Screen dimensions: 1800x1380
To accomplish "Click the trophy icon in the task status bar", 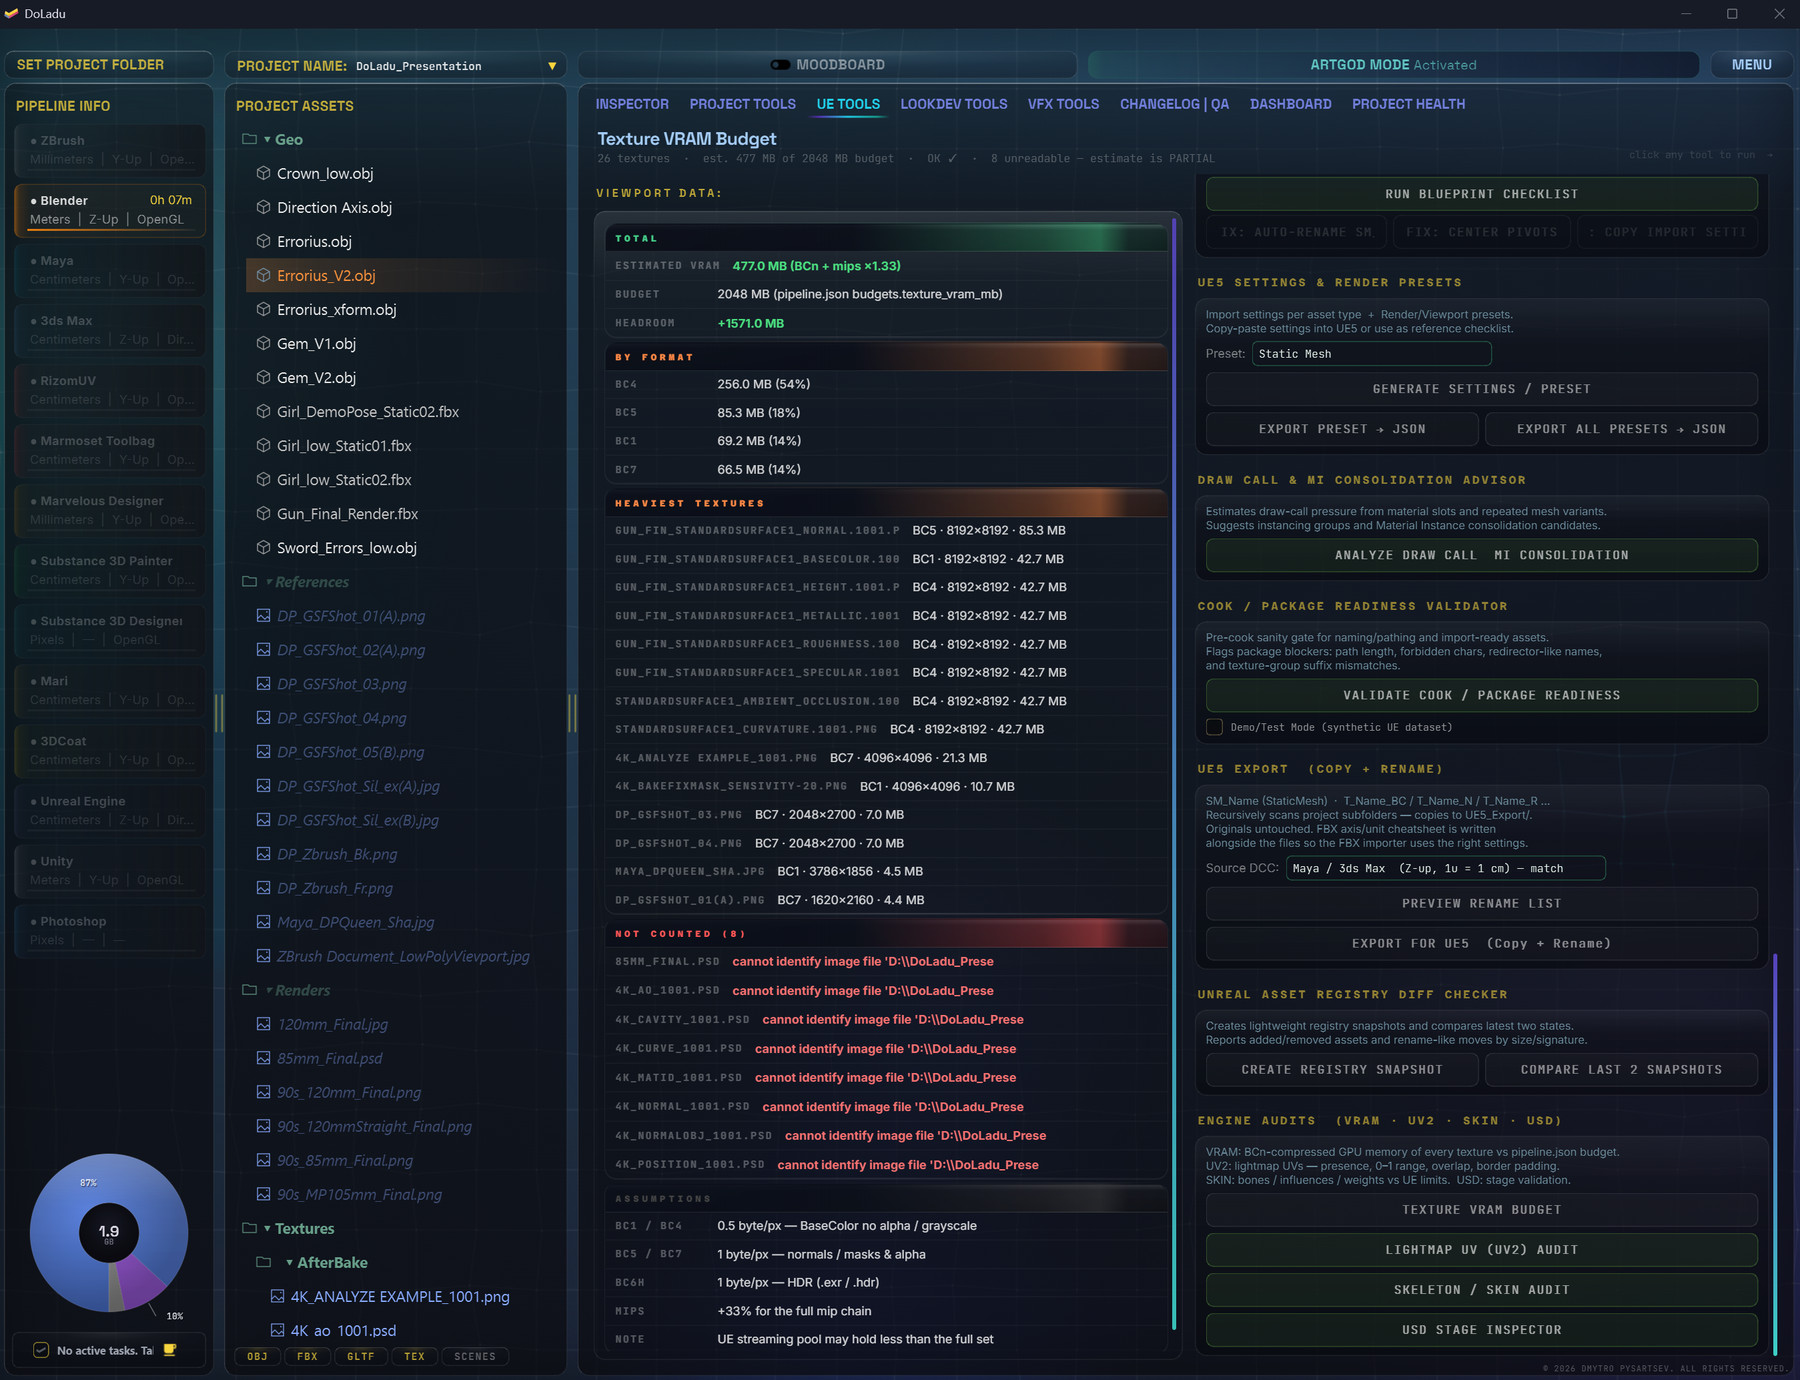I will (170, 1350).
